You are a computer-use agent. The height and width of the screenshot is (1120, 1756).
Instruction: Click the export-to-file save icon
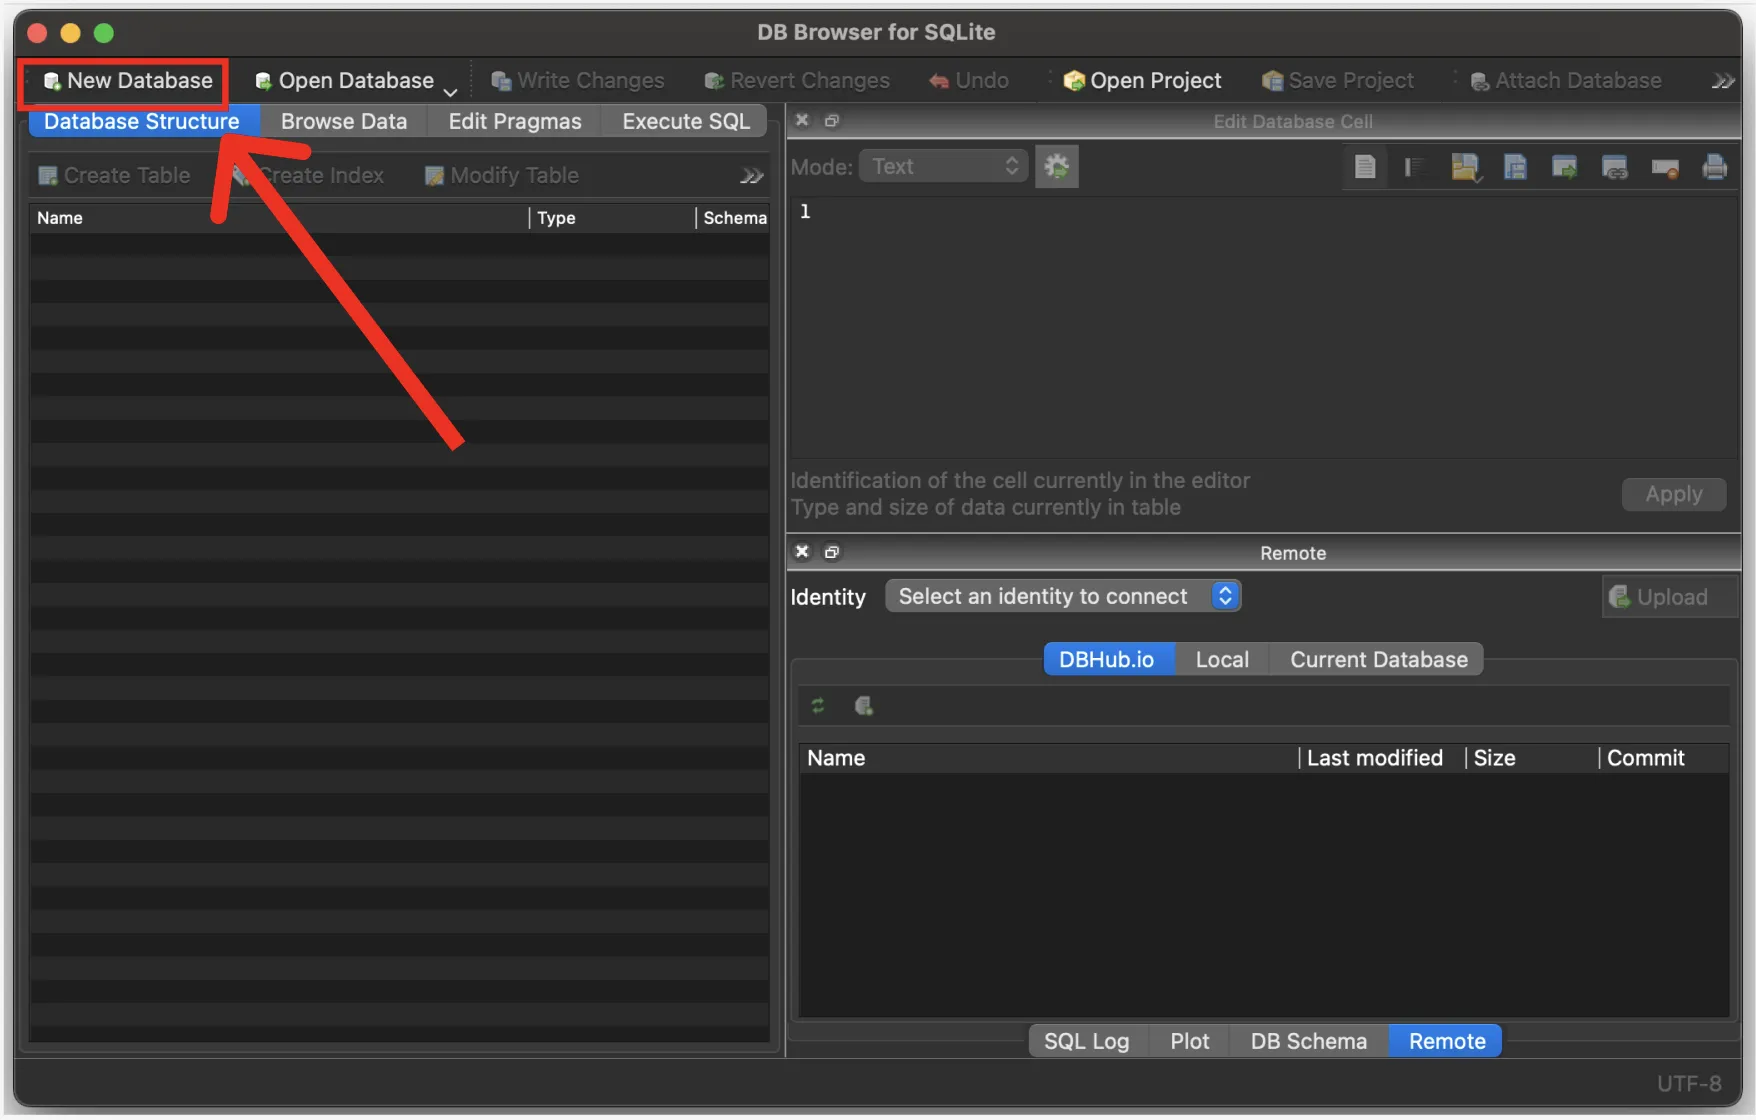1515,167
